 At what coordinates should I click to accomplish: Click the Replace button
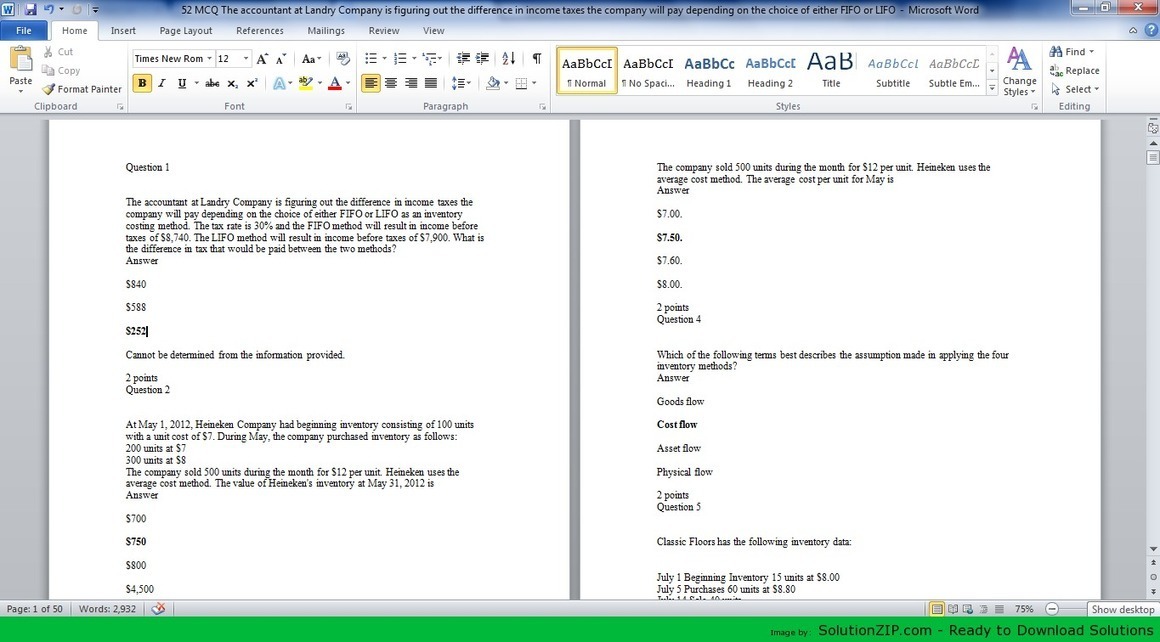pyautogui.click(x=1074, y=71)
